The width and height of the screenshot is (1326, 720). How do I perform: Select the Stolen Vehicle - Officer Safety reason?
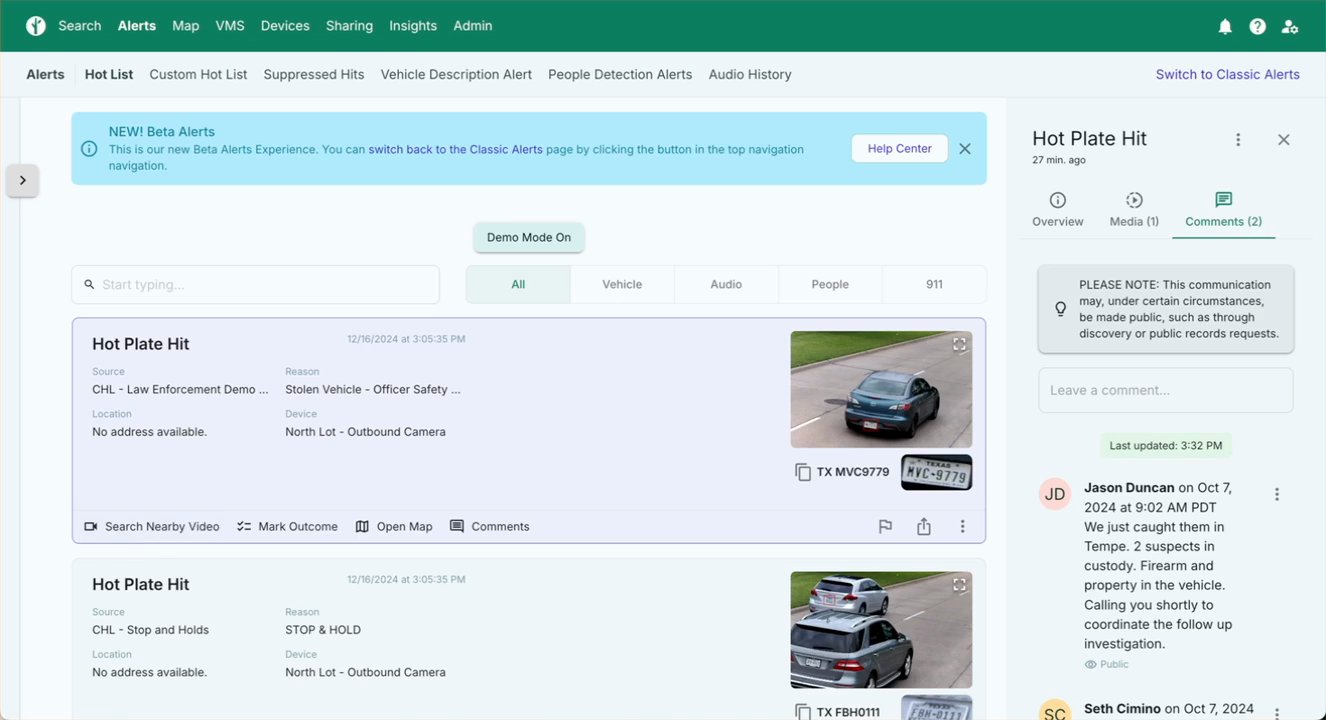tap(373, 389)
